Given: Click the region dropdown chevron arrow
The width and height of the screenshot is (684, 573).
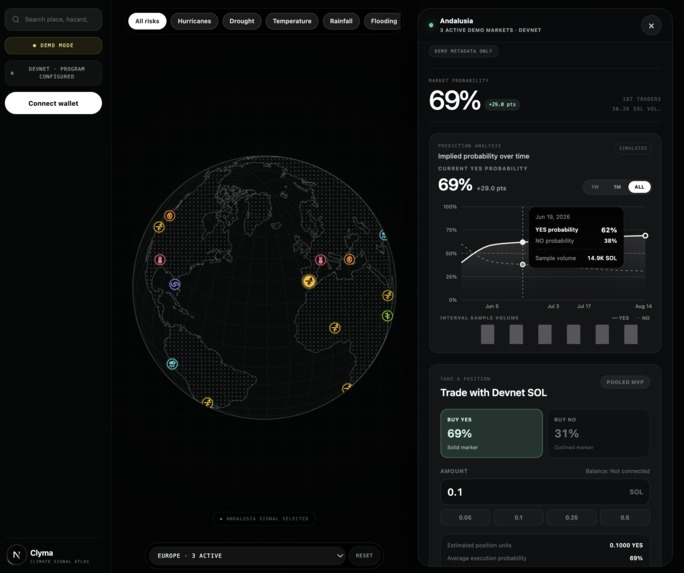Looking at the screenshot, I should [x=340, y=556].
